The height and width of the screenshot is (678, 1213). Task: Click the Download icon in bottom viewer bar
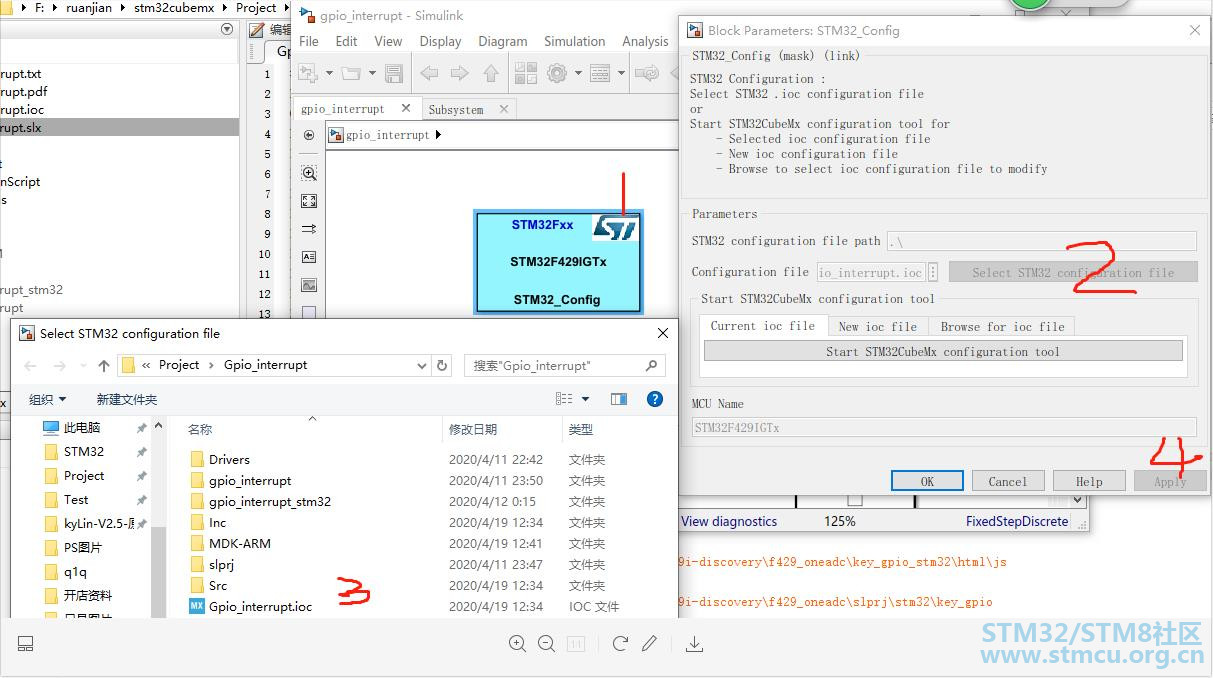click(694, 643)
